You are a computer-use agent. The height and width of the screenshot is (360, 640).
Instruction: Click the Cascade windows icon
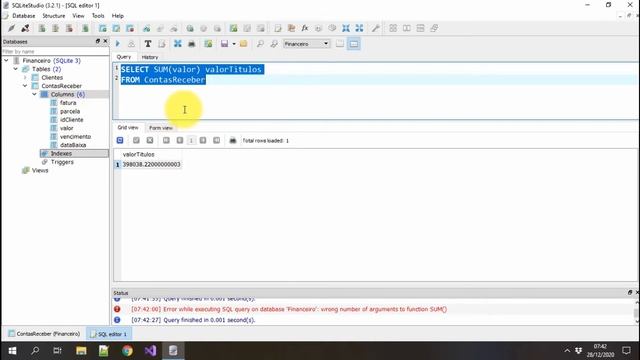click(434, 28)
